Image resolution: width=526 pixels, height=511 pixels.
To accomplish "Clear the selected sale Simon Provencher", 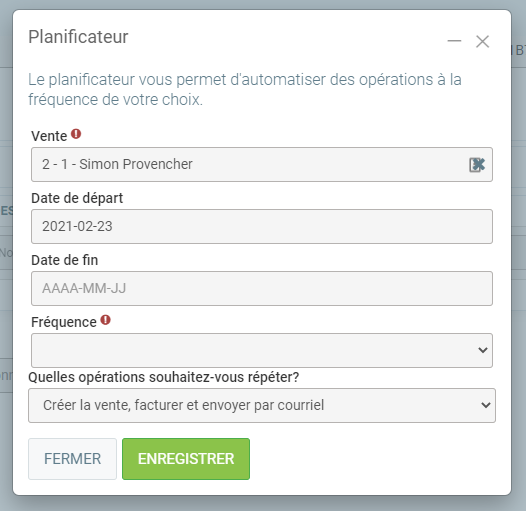I will pyautogui.click(x=477, y=165).
